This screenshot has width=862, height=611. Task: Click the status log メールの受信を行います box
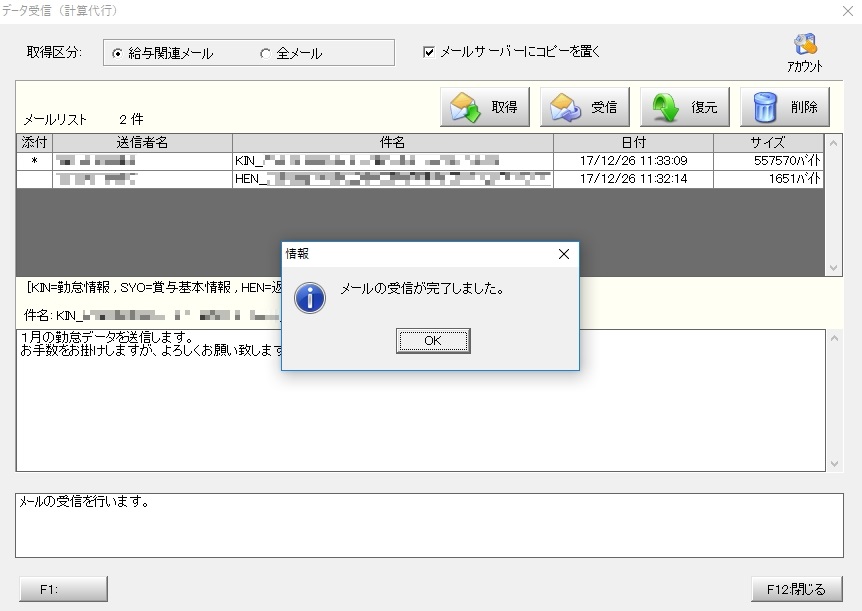point(429,525)
